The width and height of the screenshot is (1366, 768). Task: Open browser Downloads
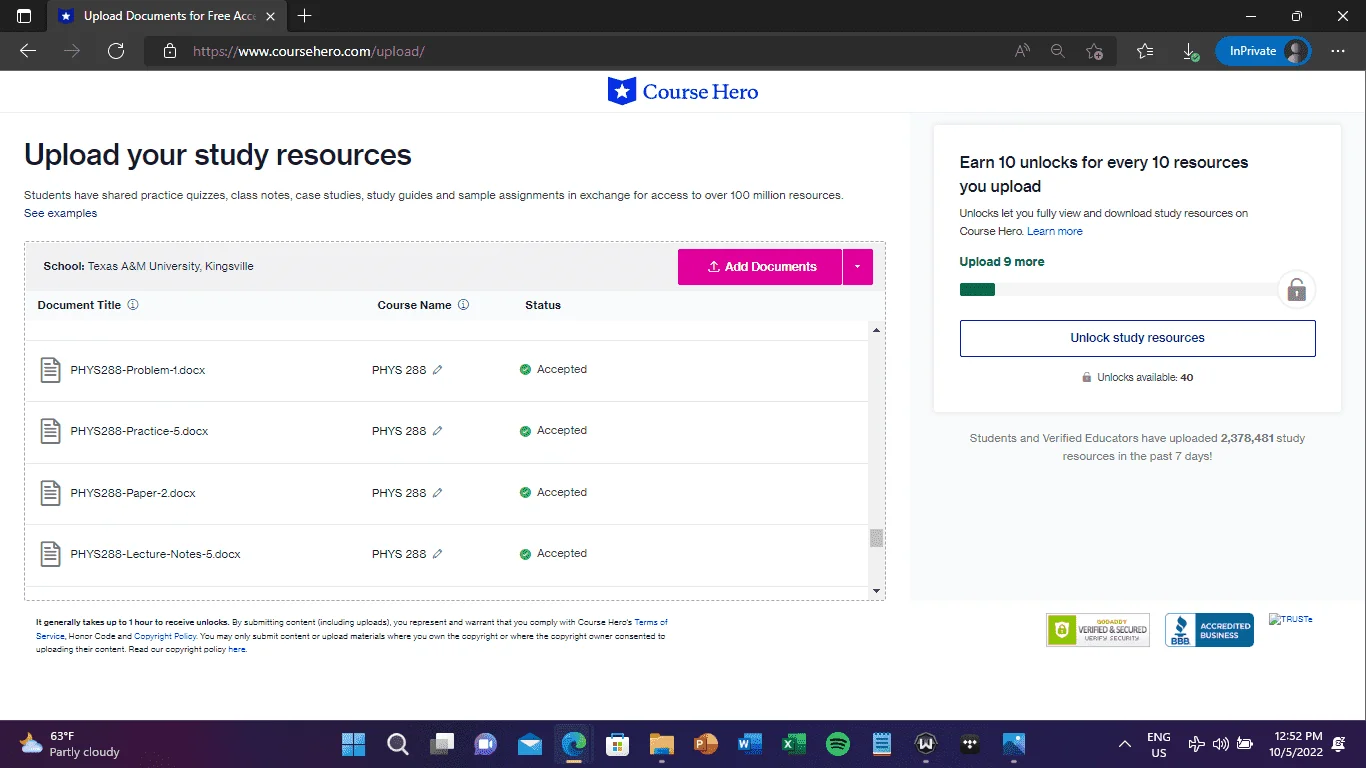(1190, 51)
